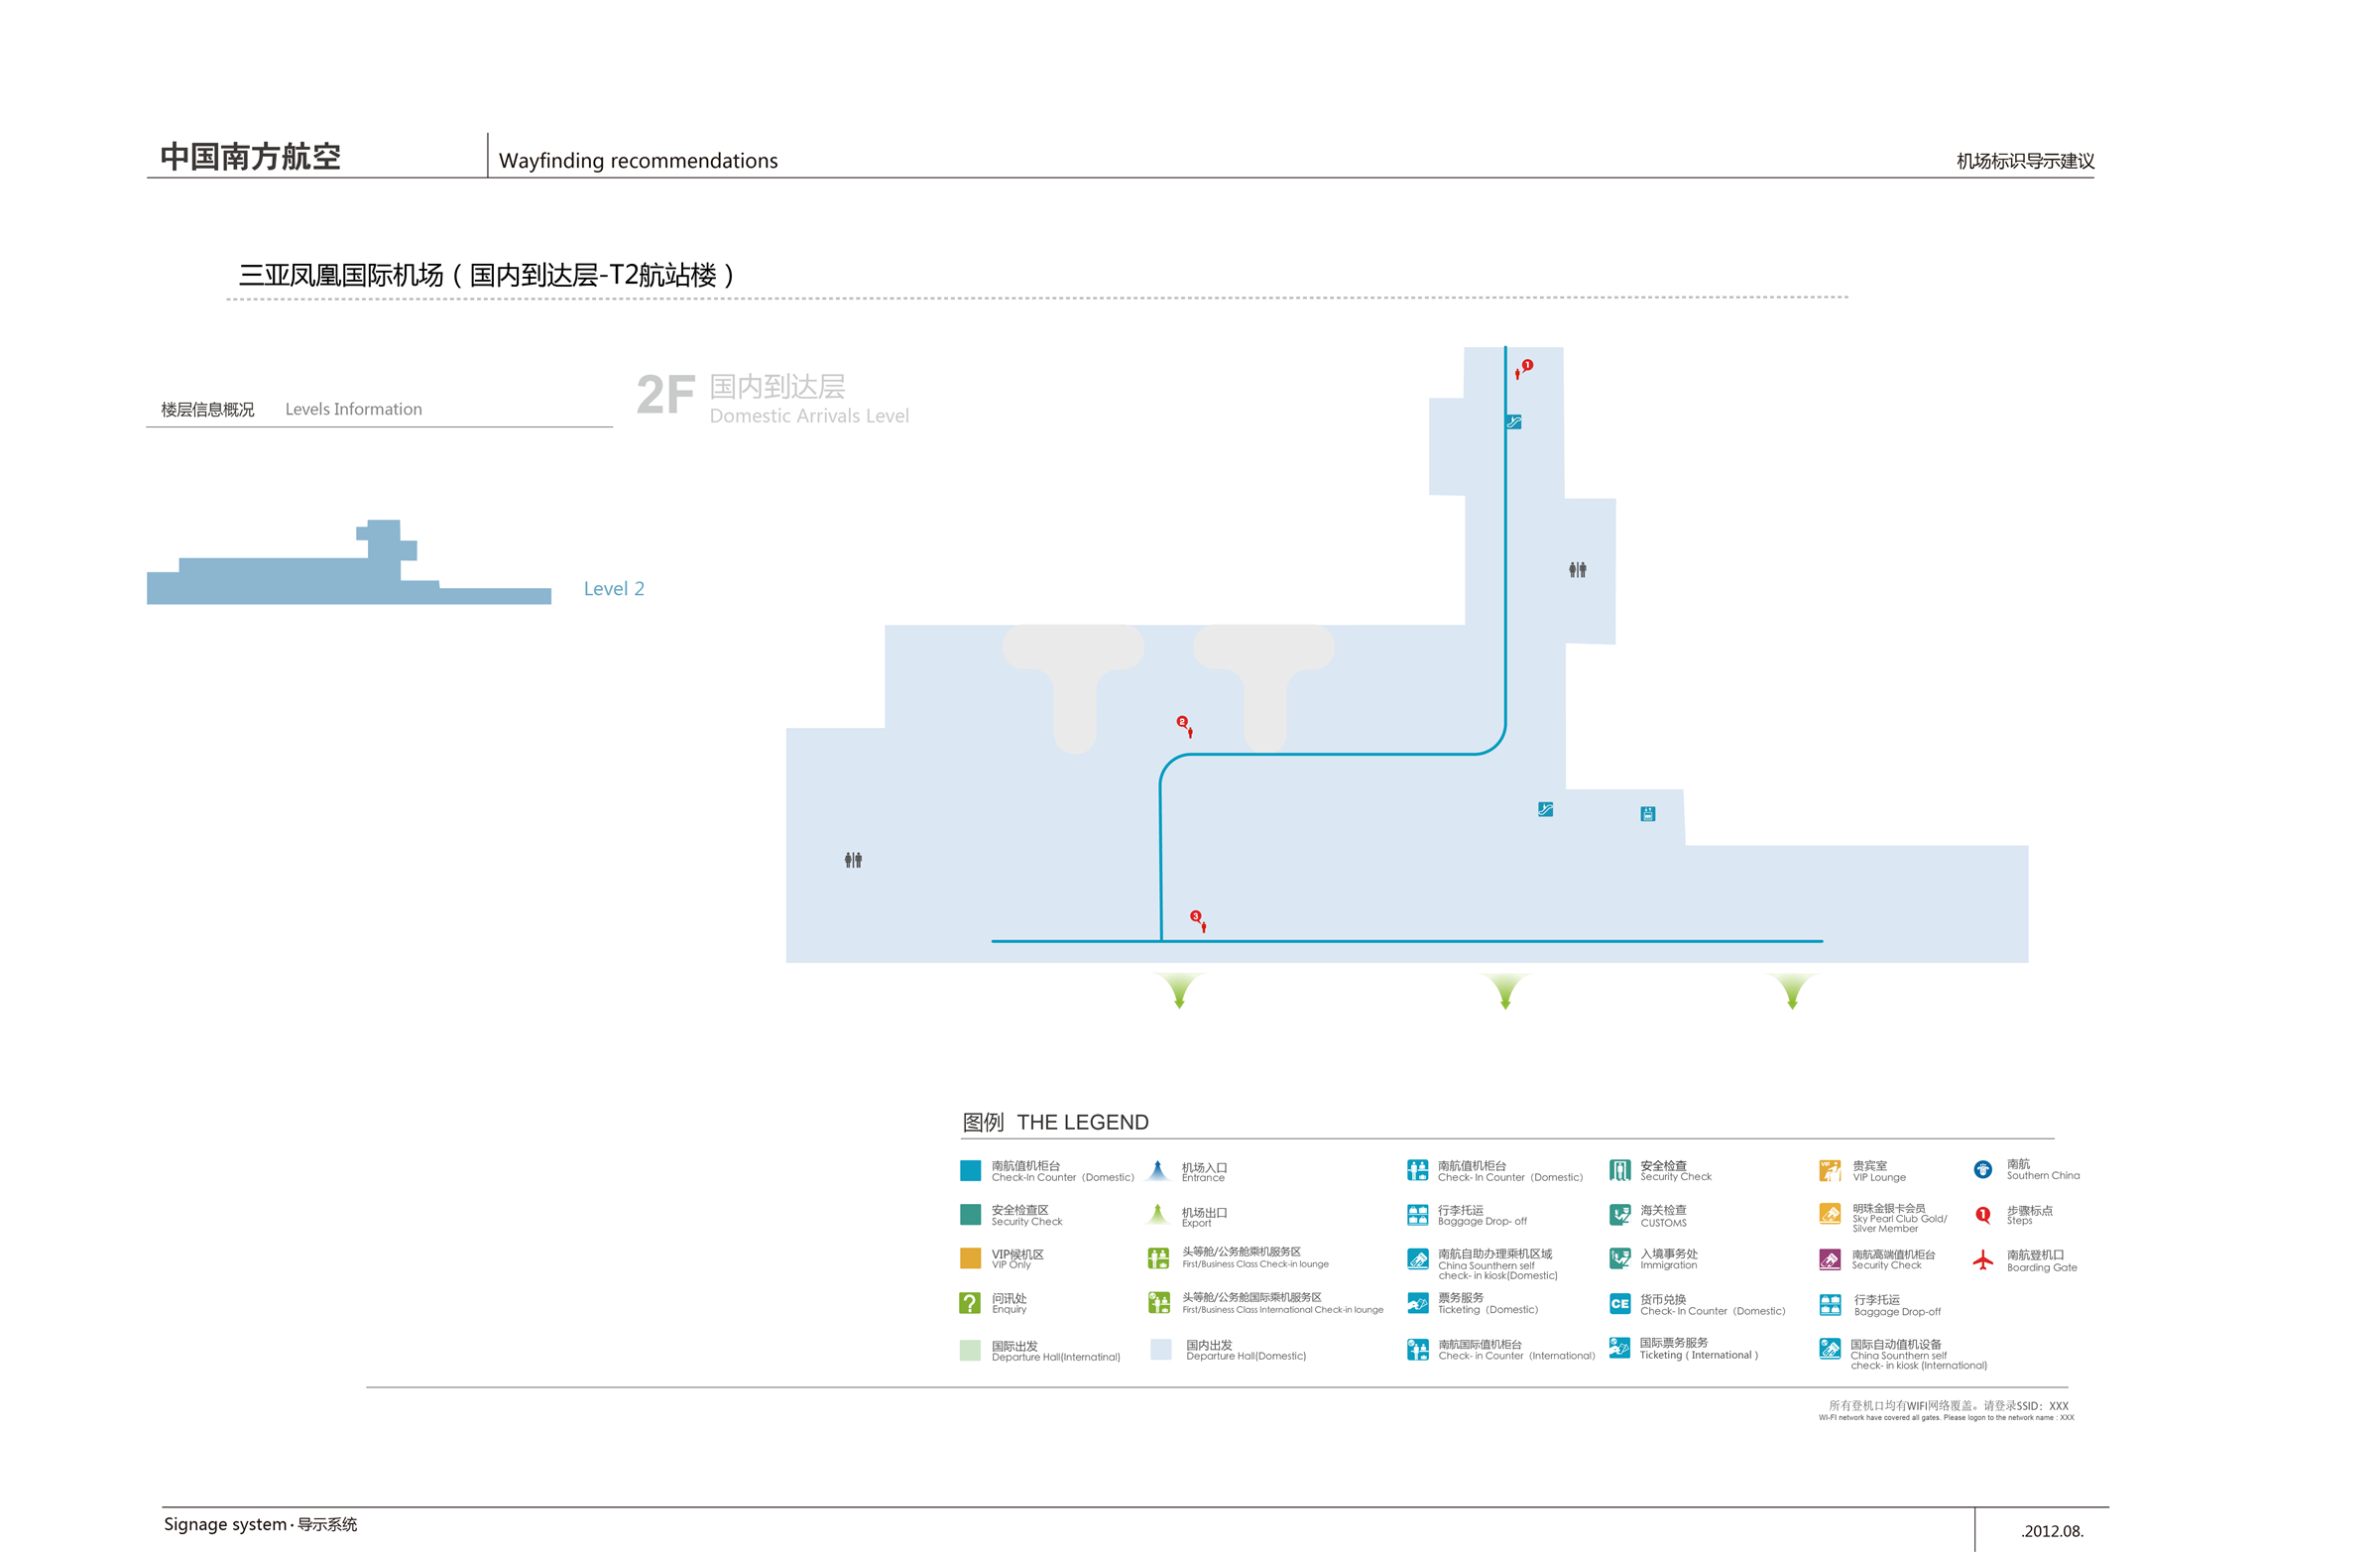
Task: Click the red step 1 marker on map
Action: 1527,365
